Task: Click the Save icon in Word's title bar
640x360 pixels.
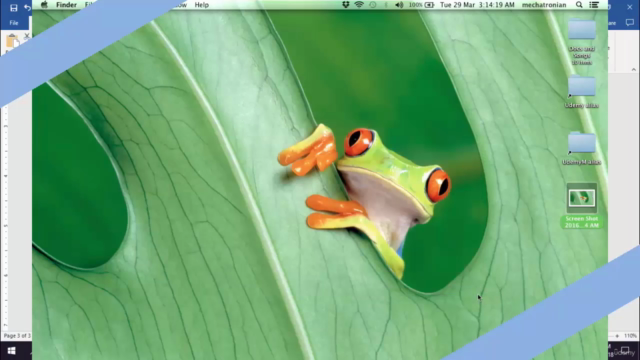Action: [x=13, y=7]
